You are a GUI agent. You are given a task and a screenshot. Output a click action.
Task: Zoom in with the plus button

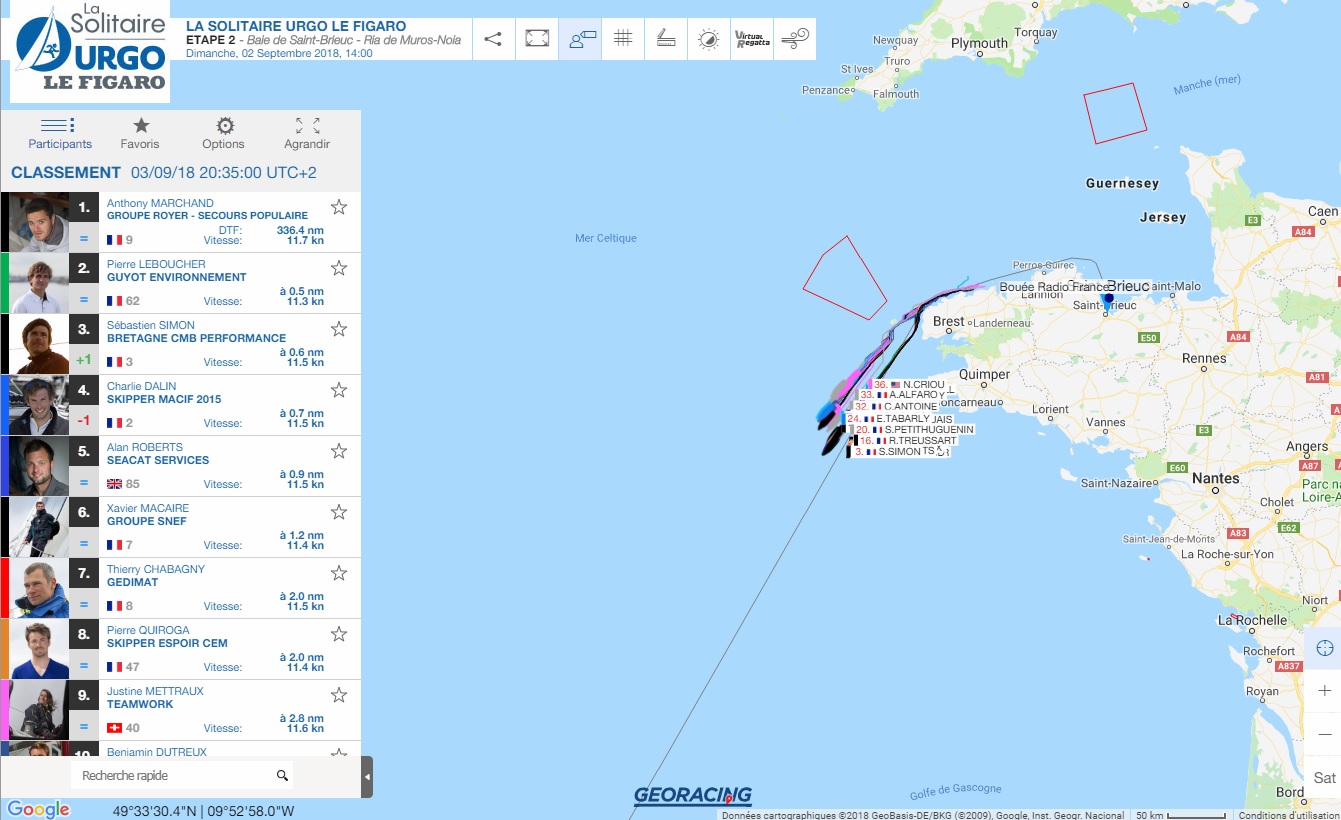[1324, 691]
